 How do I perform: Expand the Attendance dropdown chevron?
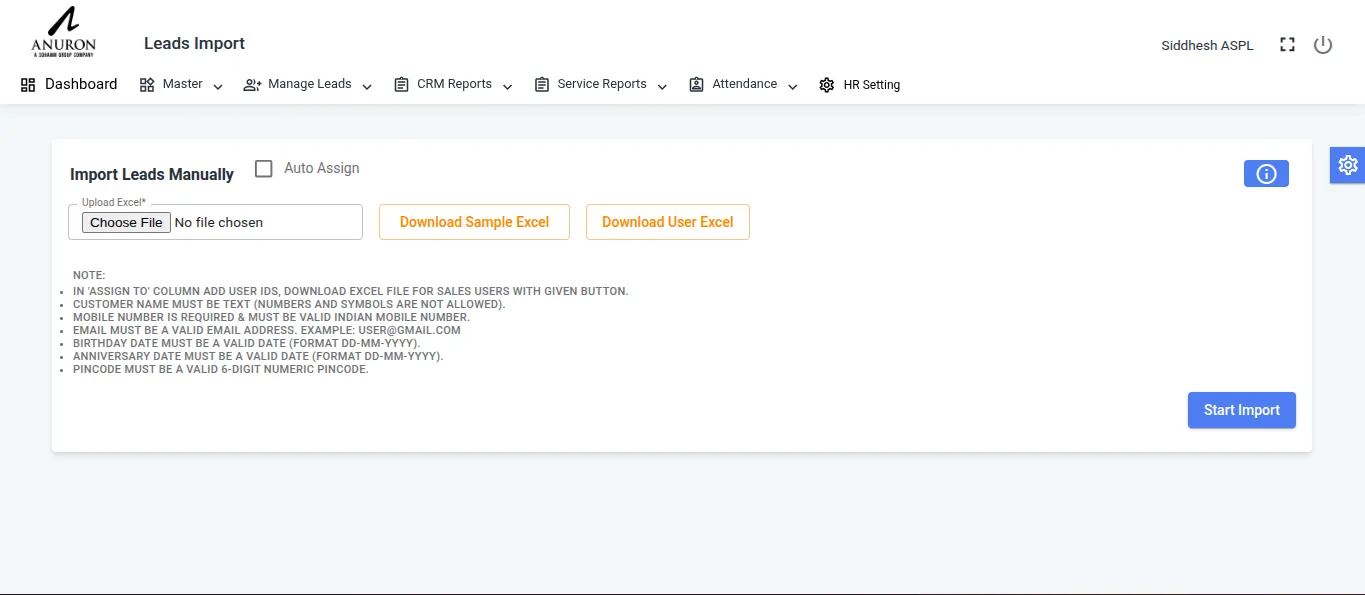[x=792, y=87]
